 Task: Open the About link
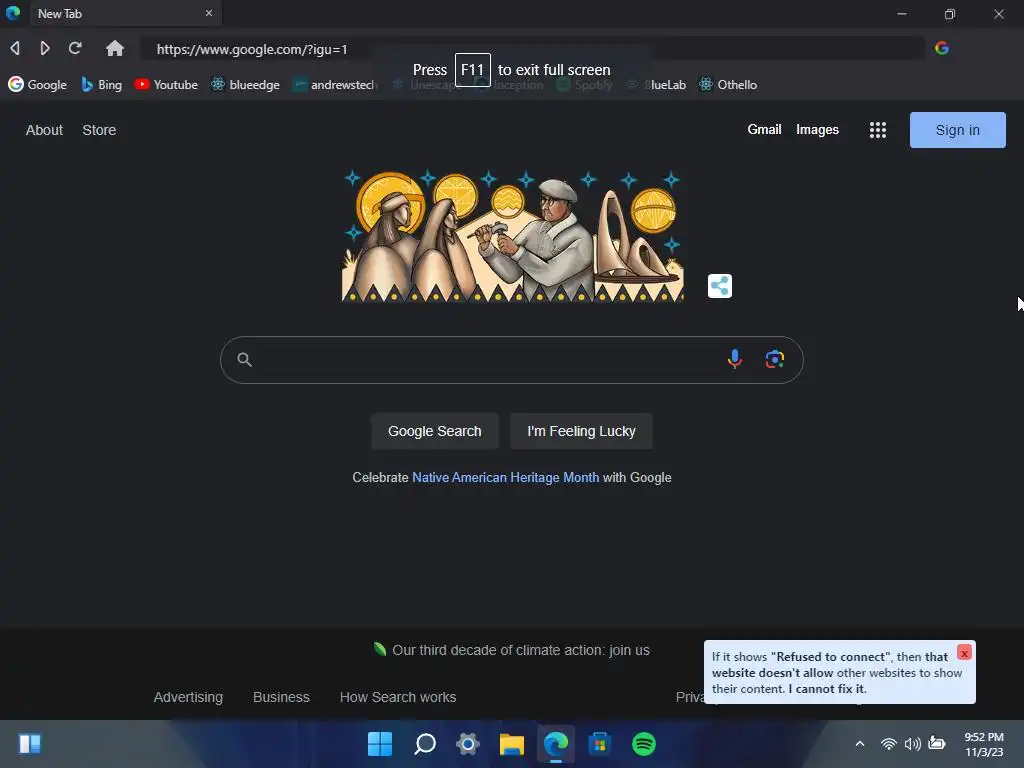[44, 130]
